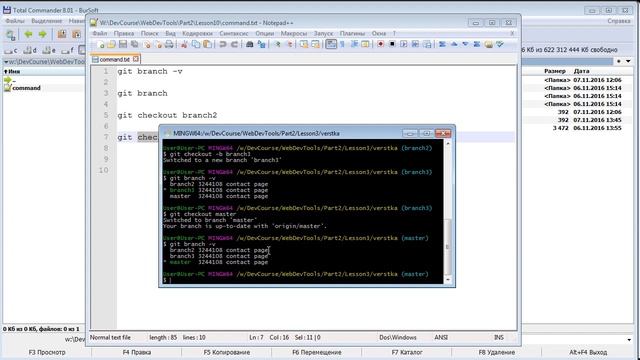Screen dimensions: 640x360
Task: Click the Print icon in Notepad++ toolbar
Action: [169, 44]
